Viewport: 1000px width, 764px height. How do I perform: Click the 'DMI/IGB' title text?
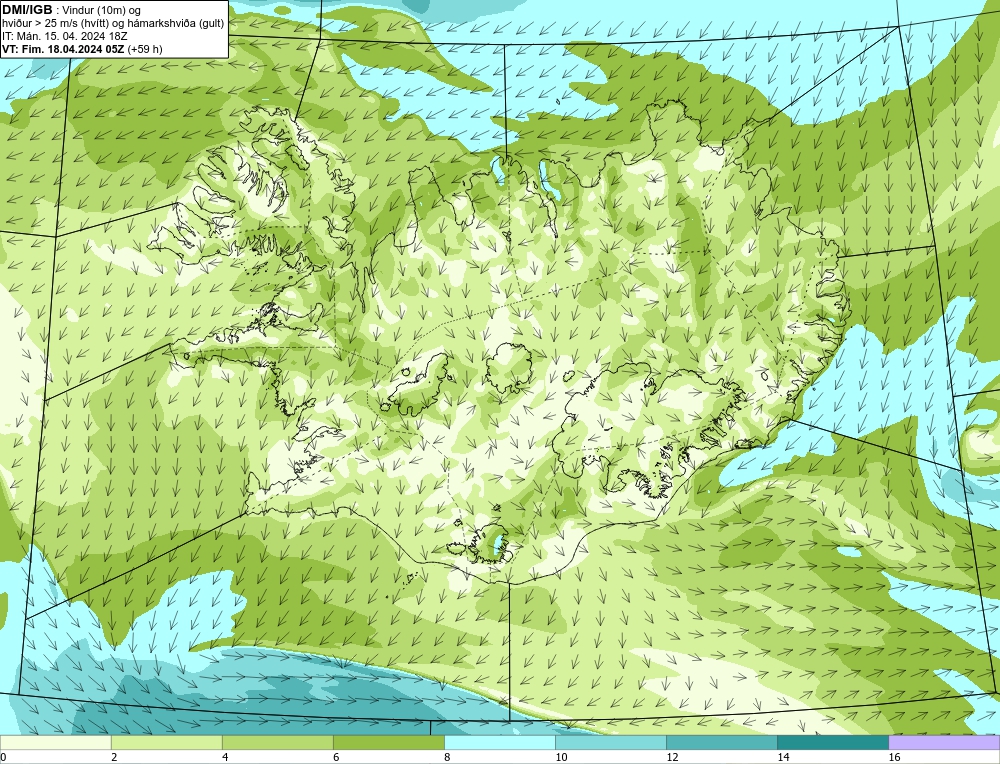pos(27,10)
